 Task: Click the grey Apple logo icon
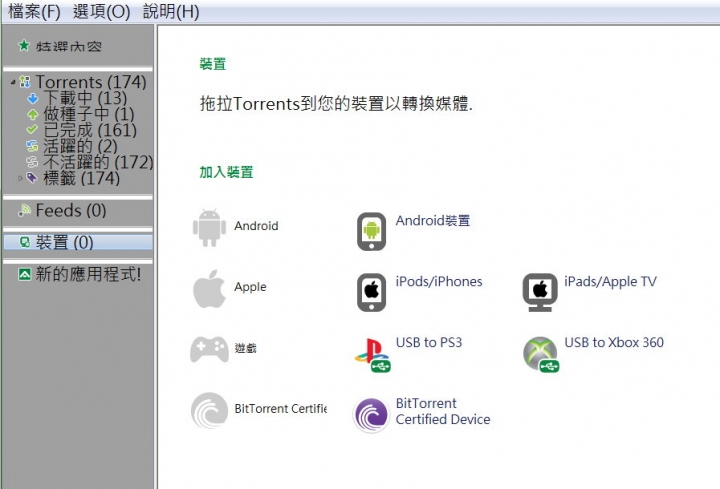[209, 289]
